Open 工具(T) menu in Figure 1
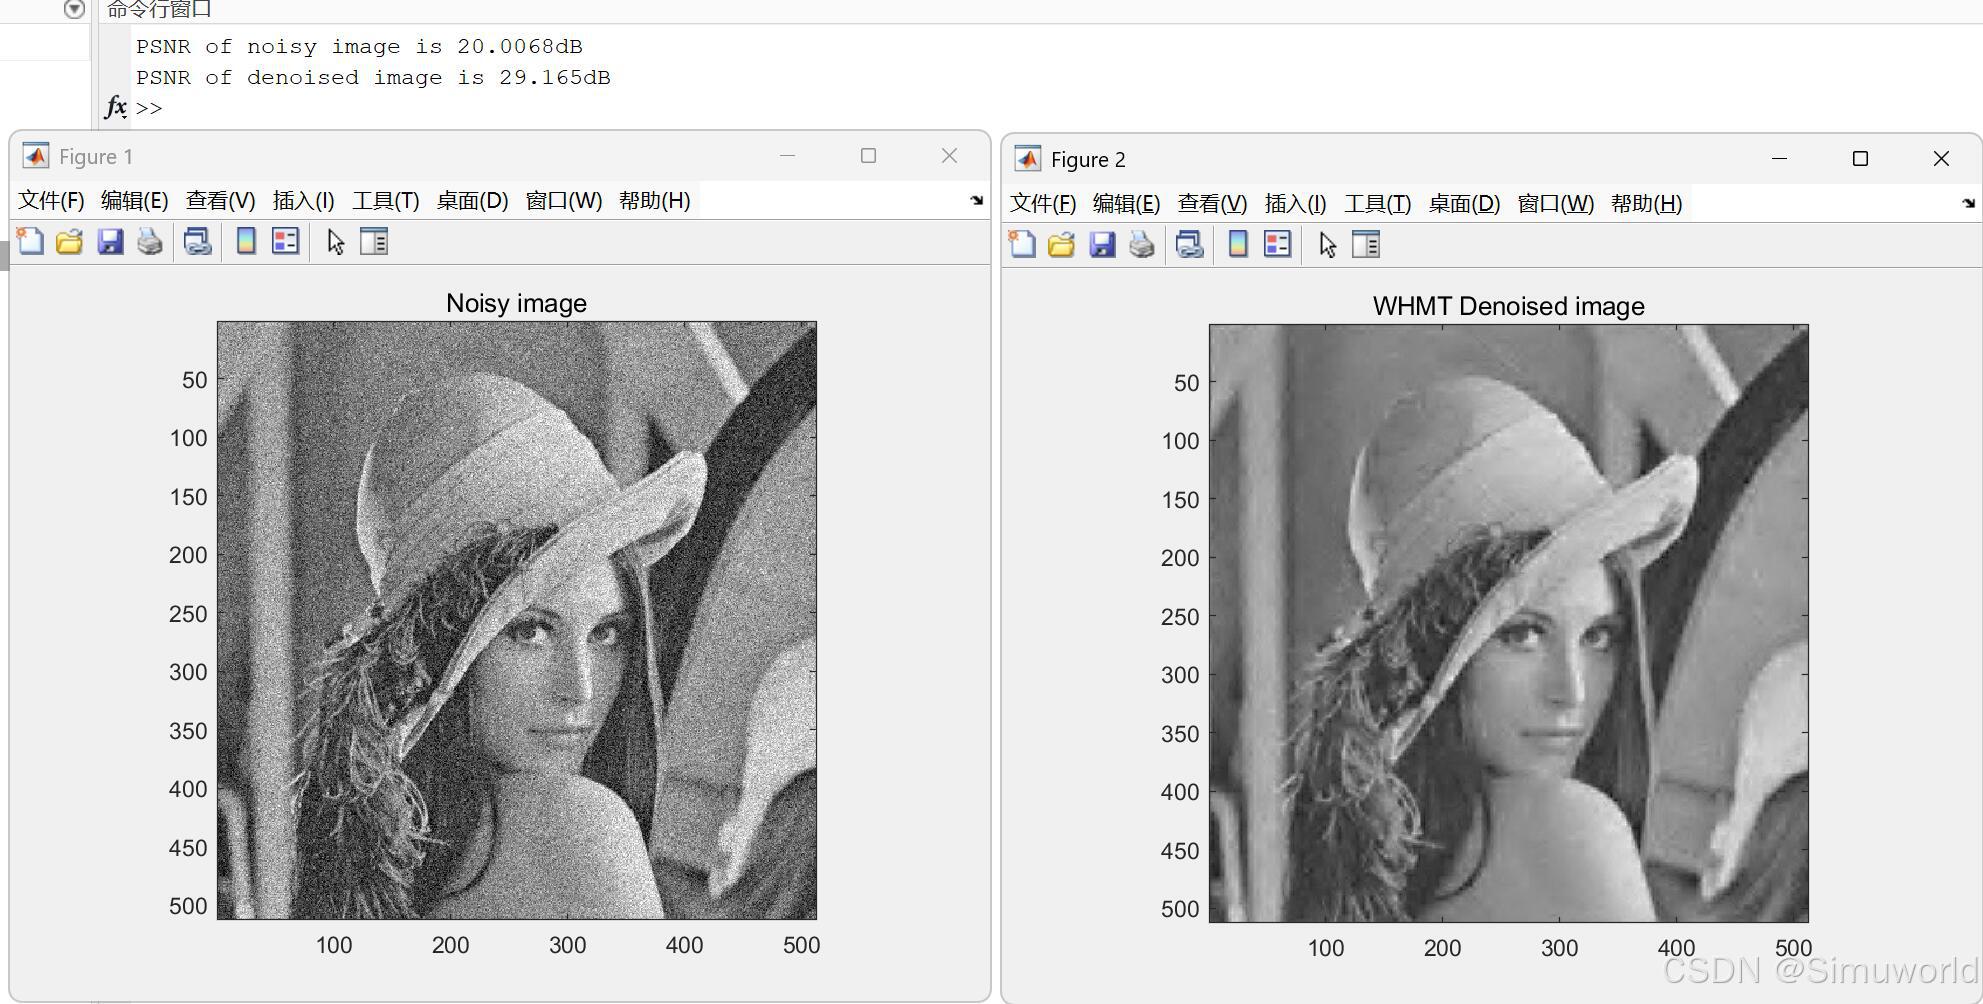Viewport: 1983px width, 1004px height. pos(385,200)
